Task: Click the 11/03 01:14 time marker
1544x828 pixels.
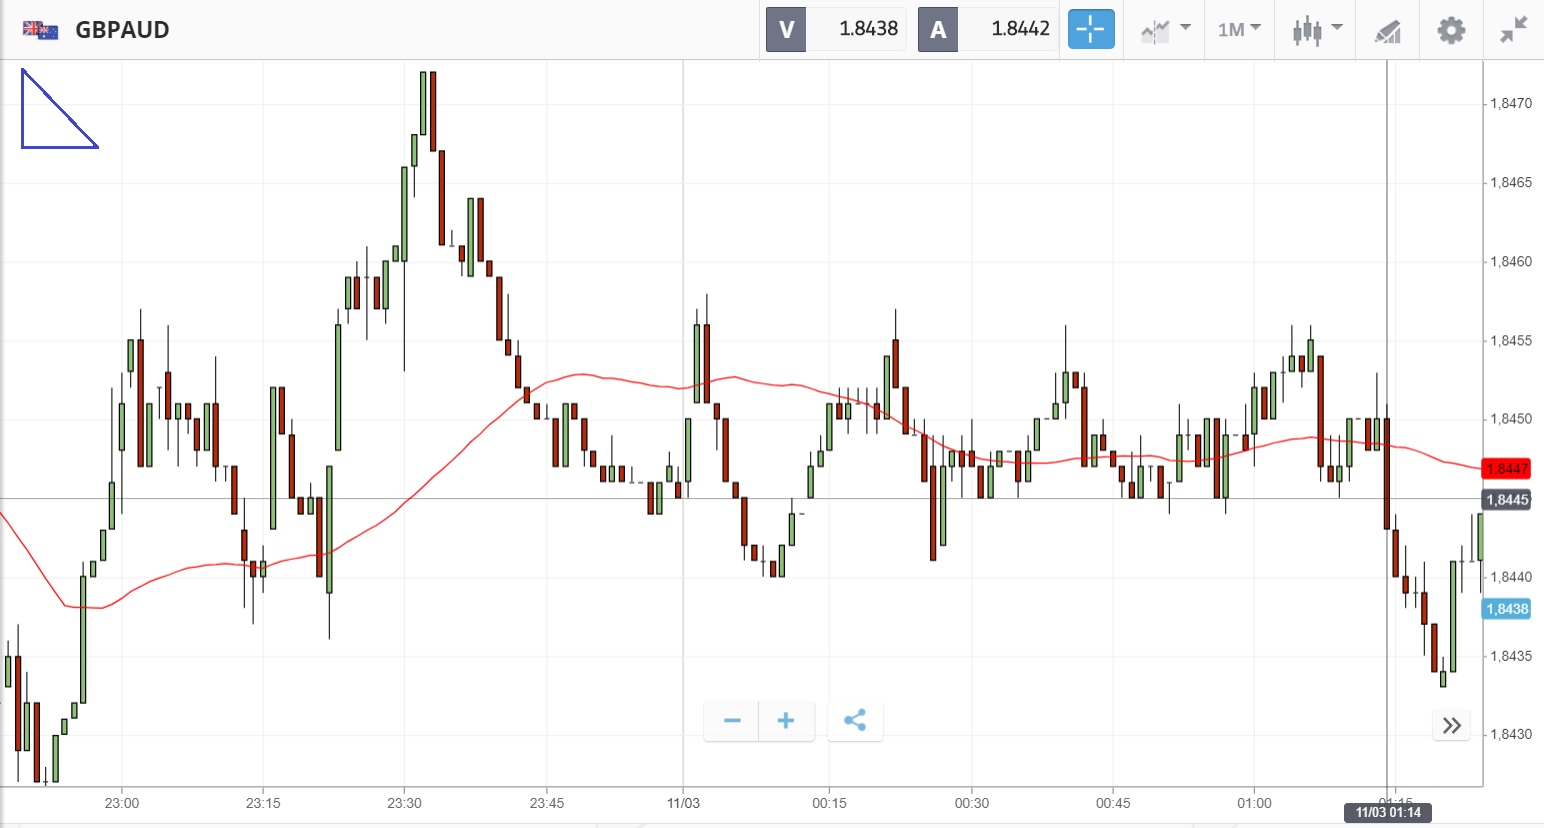Action: point(1388,813)
